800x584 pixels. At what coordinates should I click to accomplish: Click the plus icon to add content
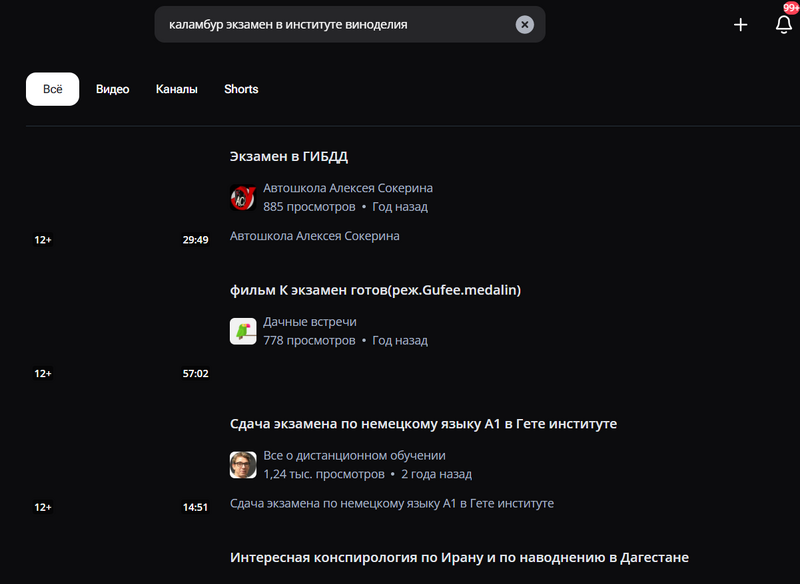click(740, 25)
